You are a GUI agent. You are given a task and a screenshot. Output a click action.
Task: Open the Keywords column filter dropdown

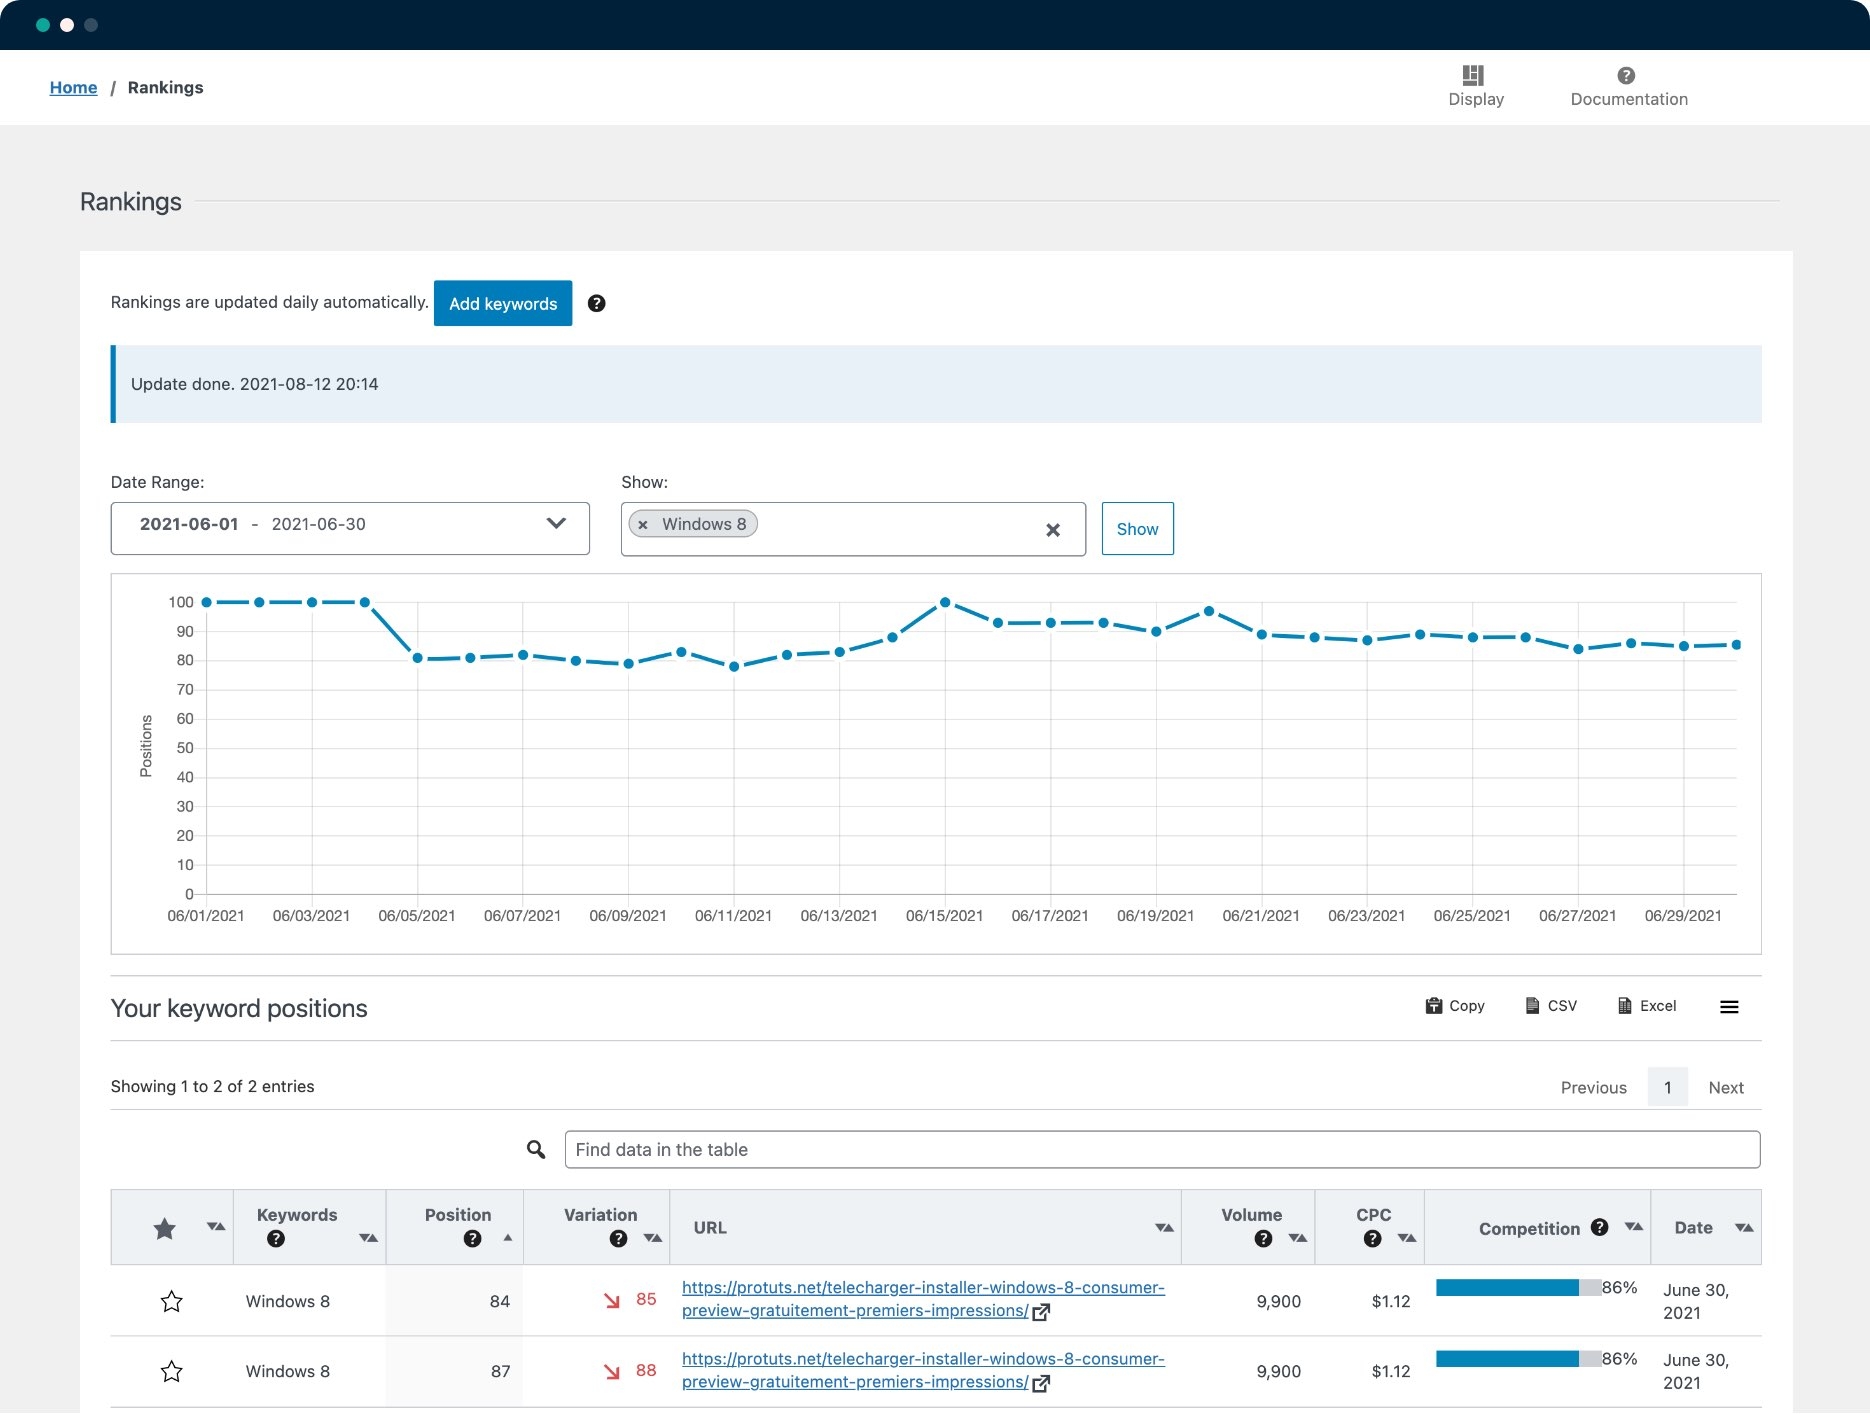[x=367, y=1239]
